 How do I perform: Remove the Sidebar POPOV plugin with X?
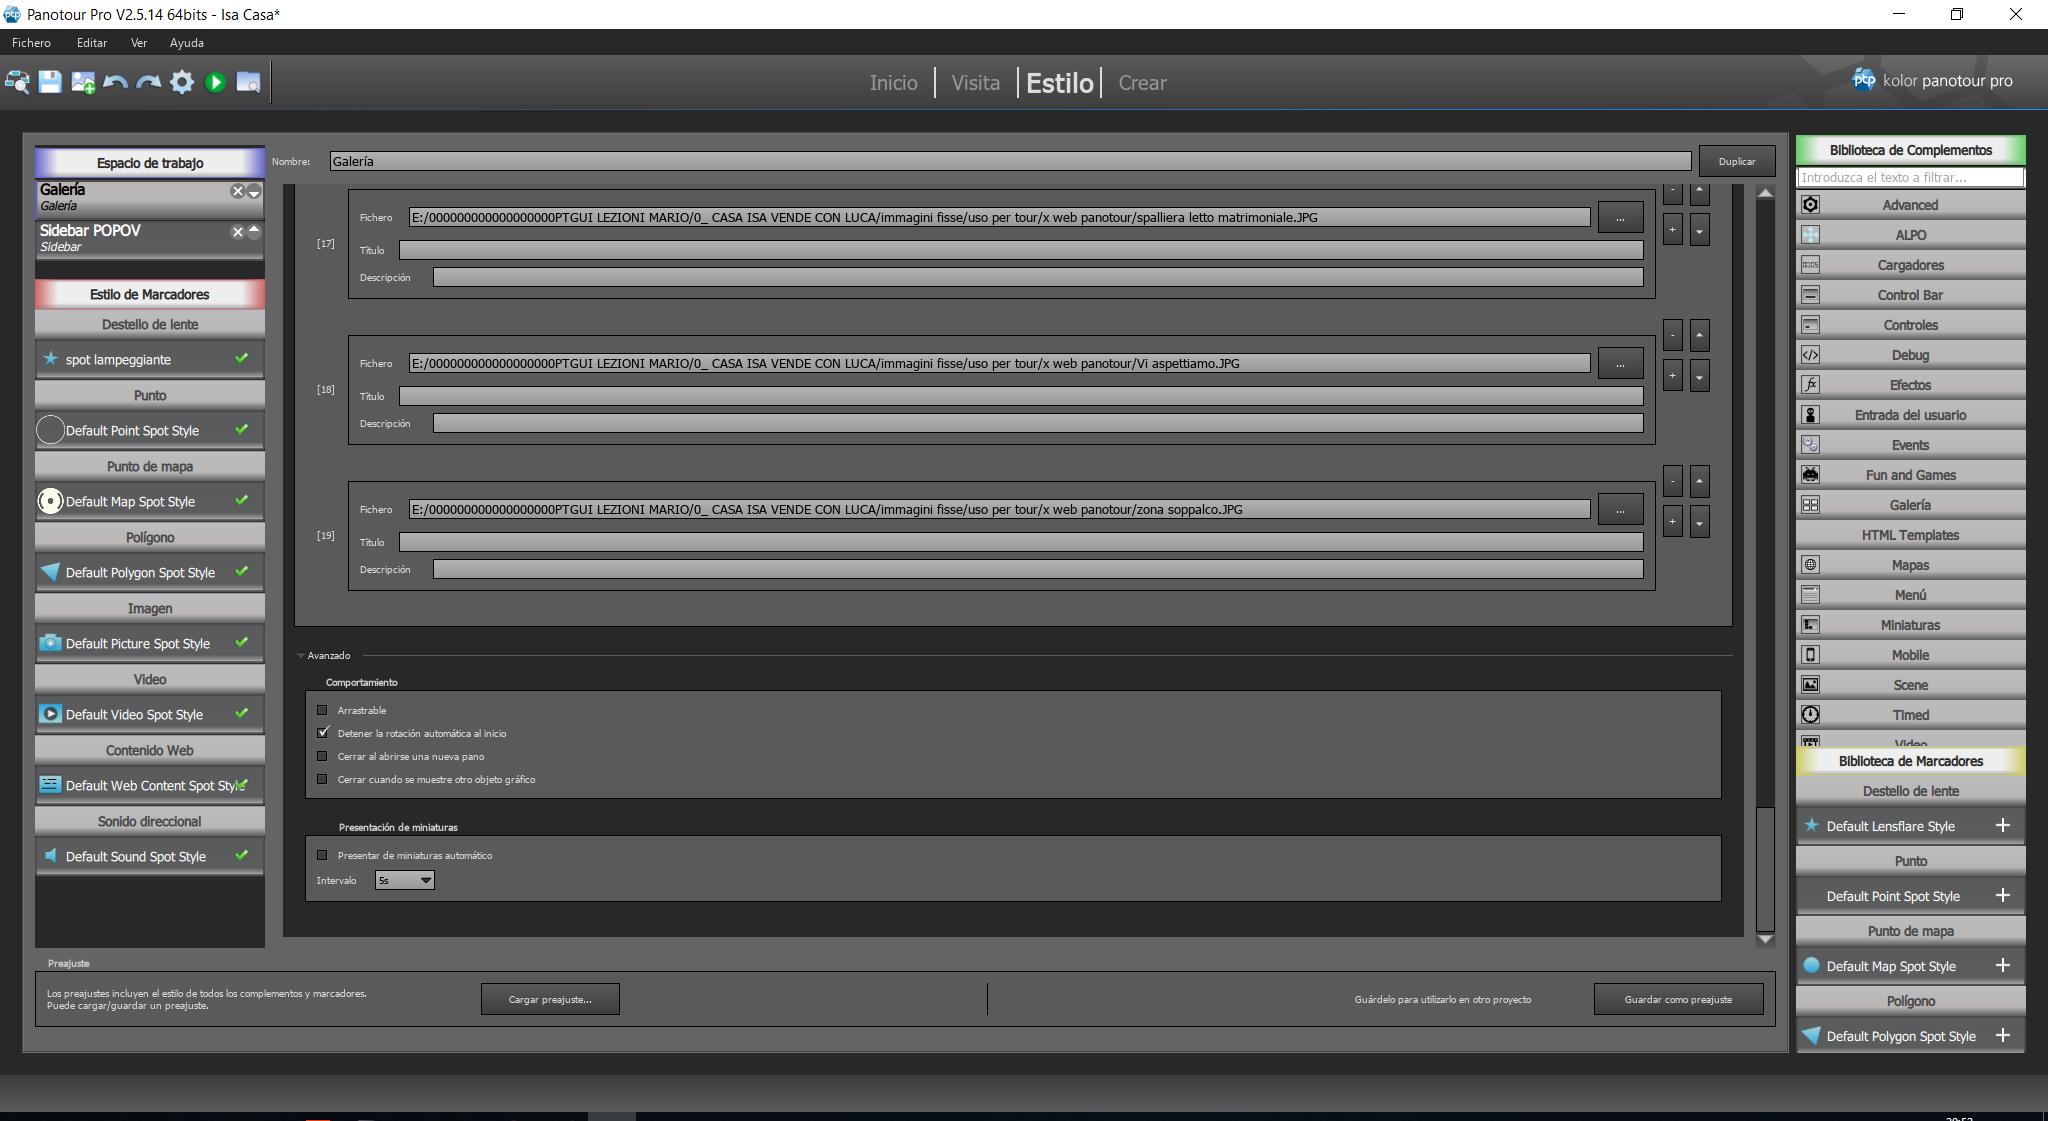coord(237,232)
